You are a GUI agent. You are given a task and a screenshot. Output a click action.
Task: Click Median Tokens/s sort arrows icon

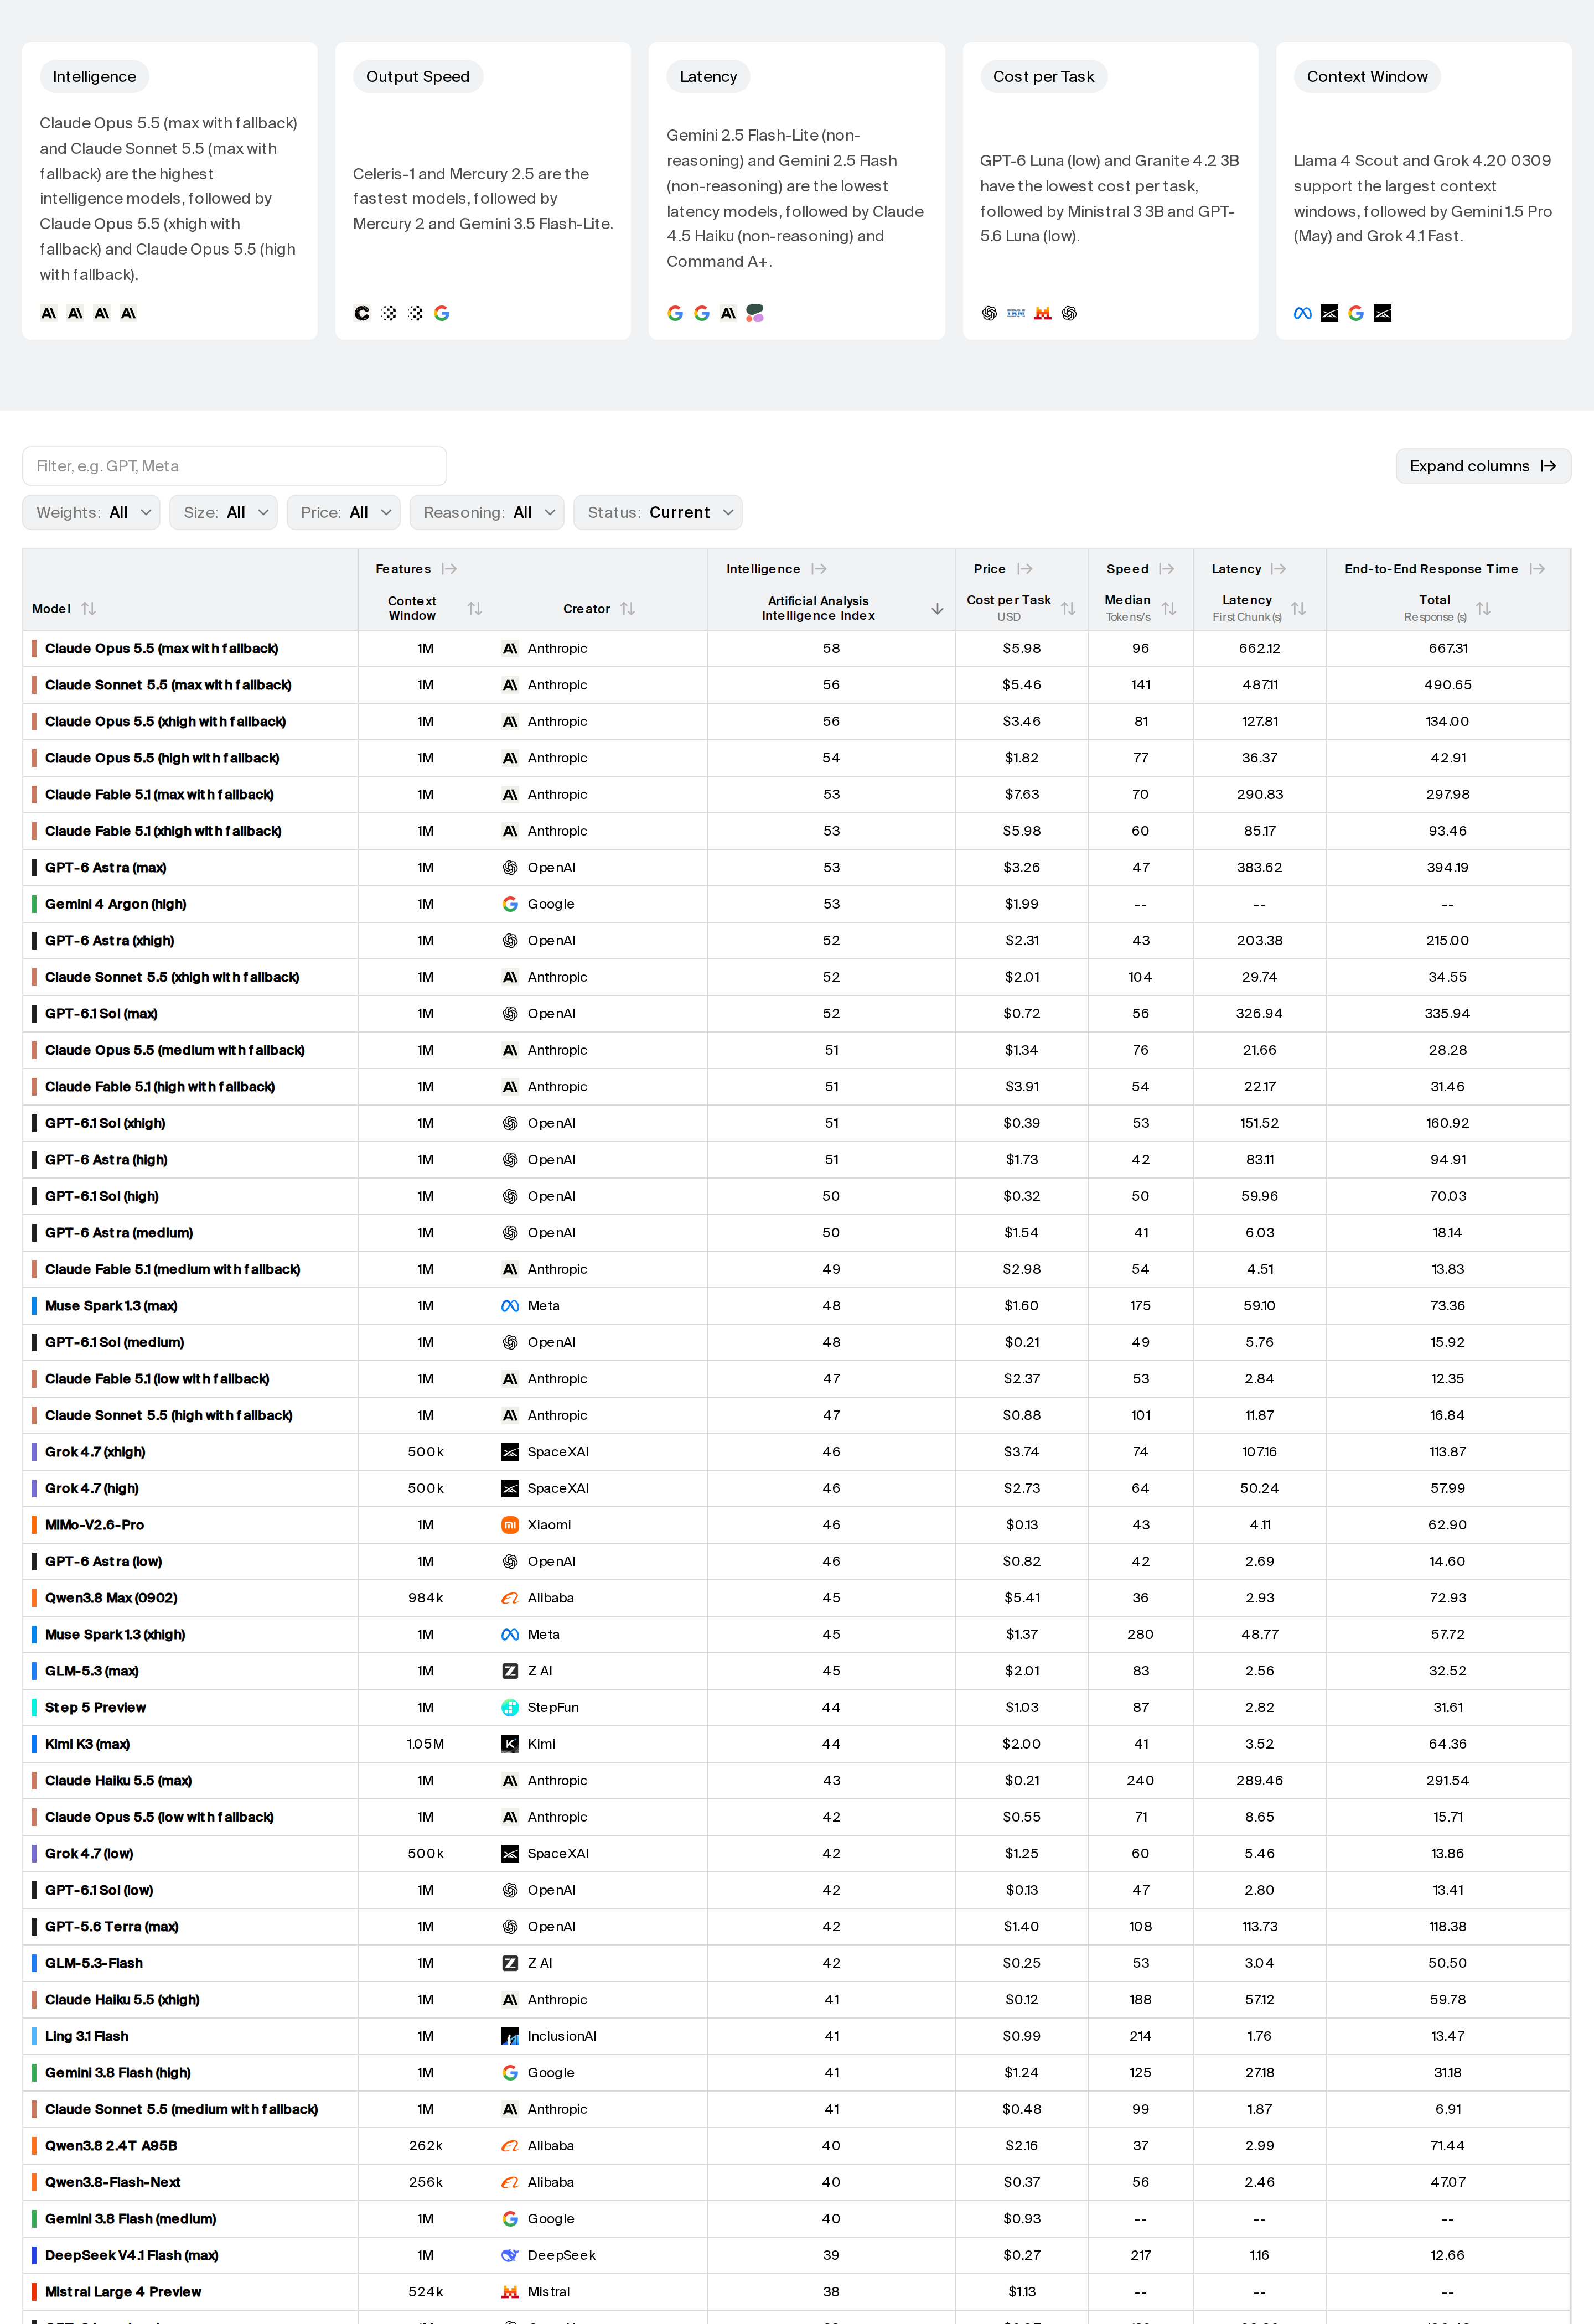1169,608
